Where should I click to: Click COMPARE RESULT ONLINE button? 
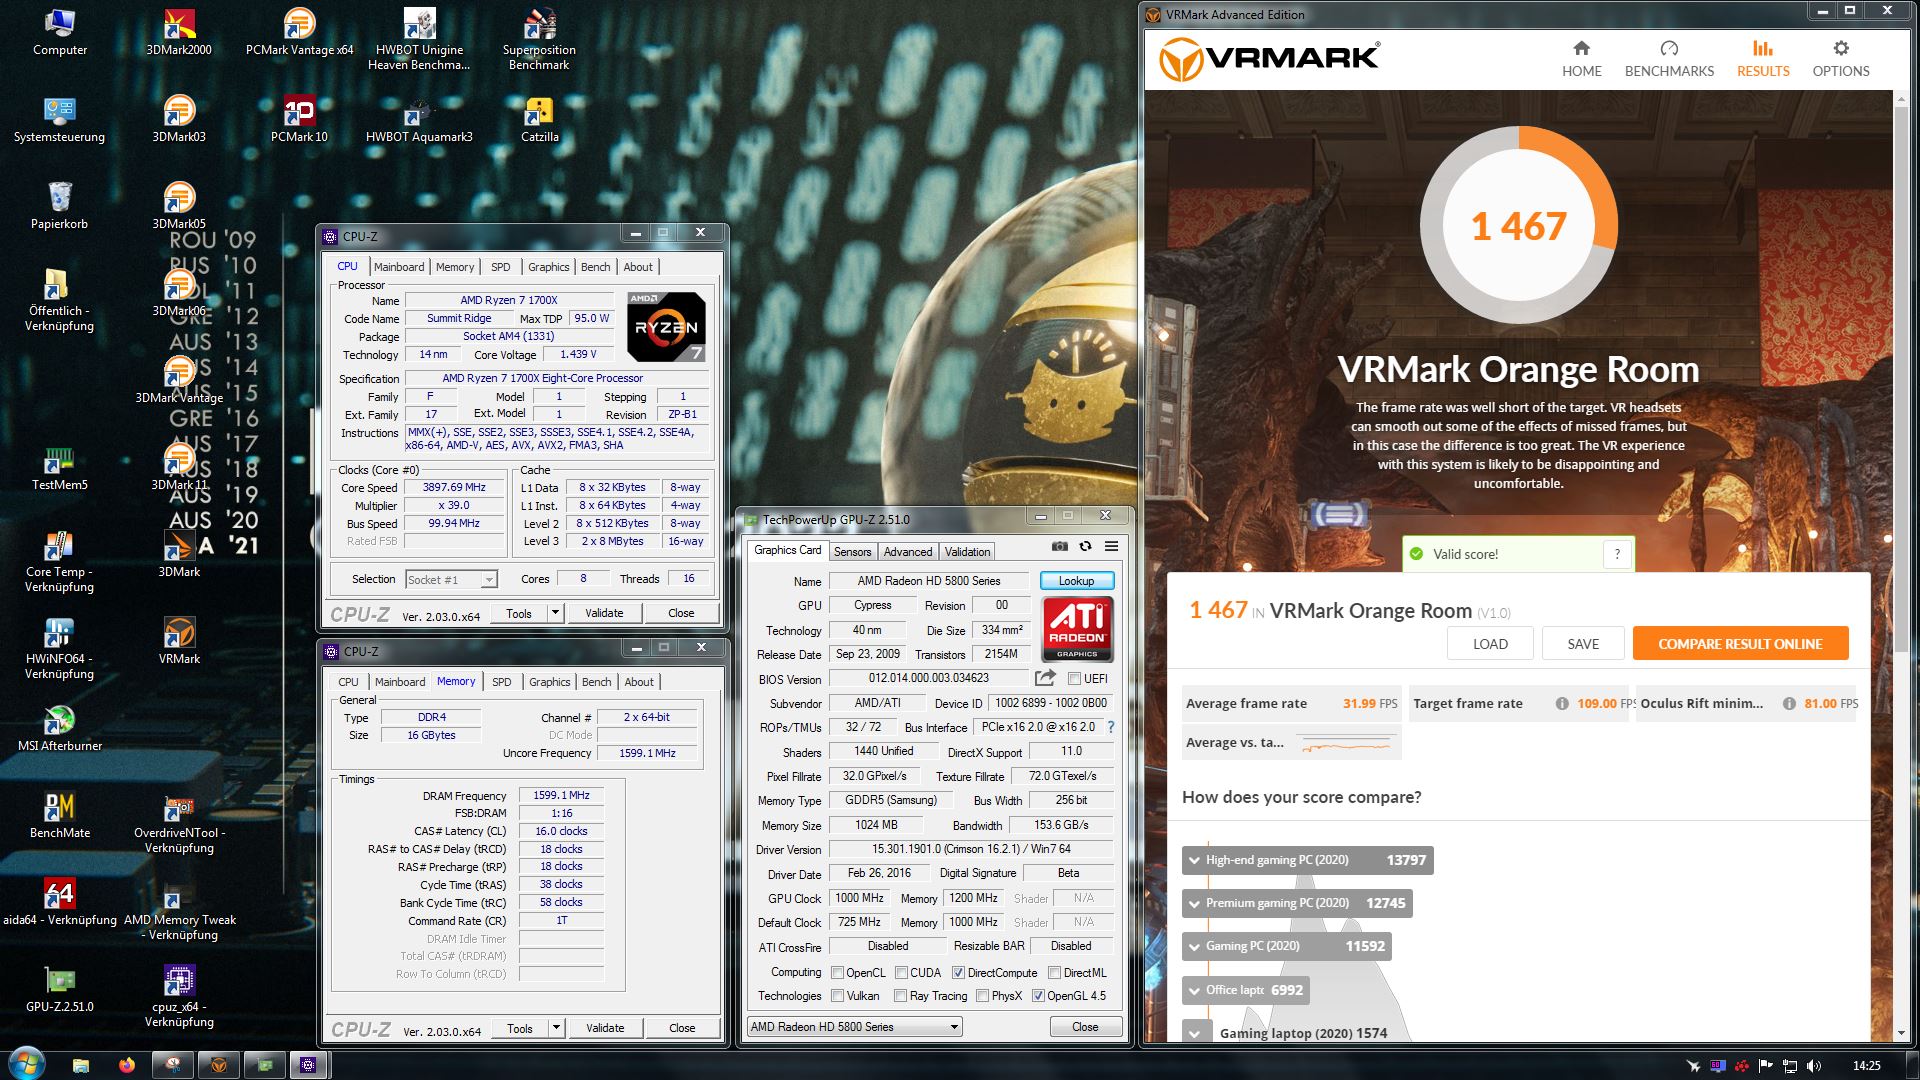[x=1740, y=644]
